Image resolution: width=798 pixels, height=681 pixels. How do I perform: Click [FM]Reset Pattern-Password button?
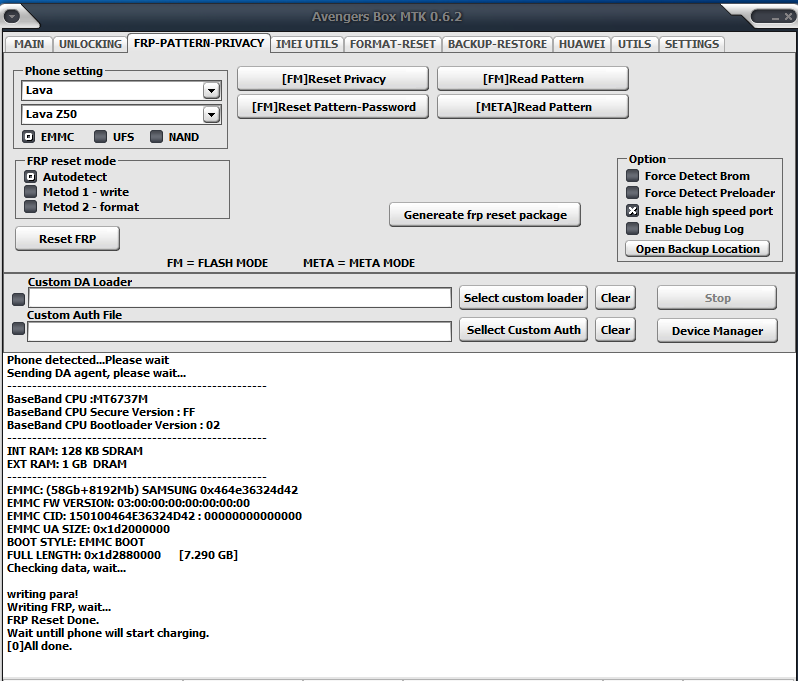point(333,107)
